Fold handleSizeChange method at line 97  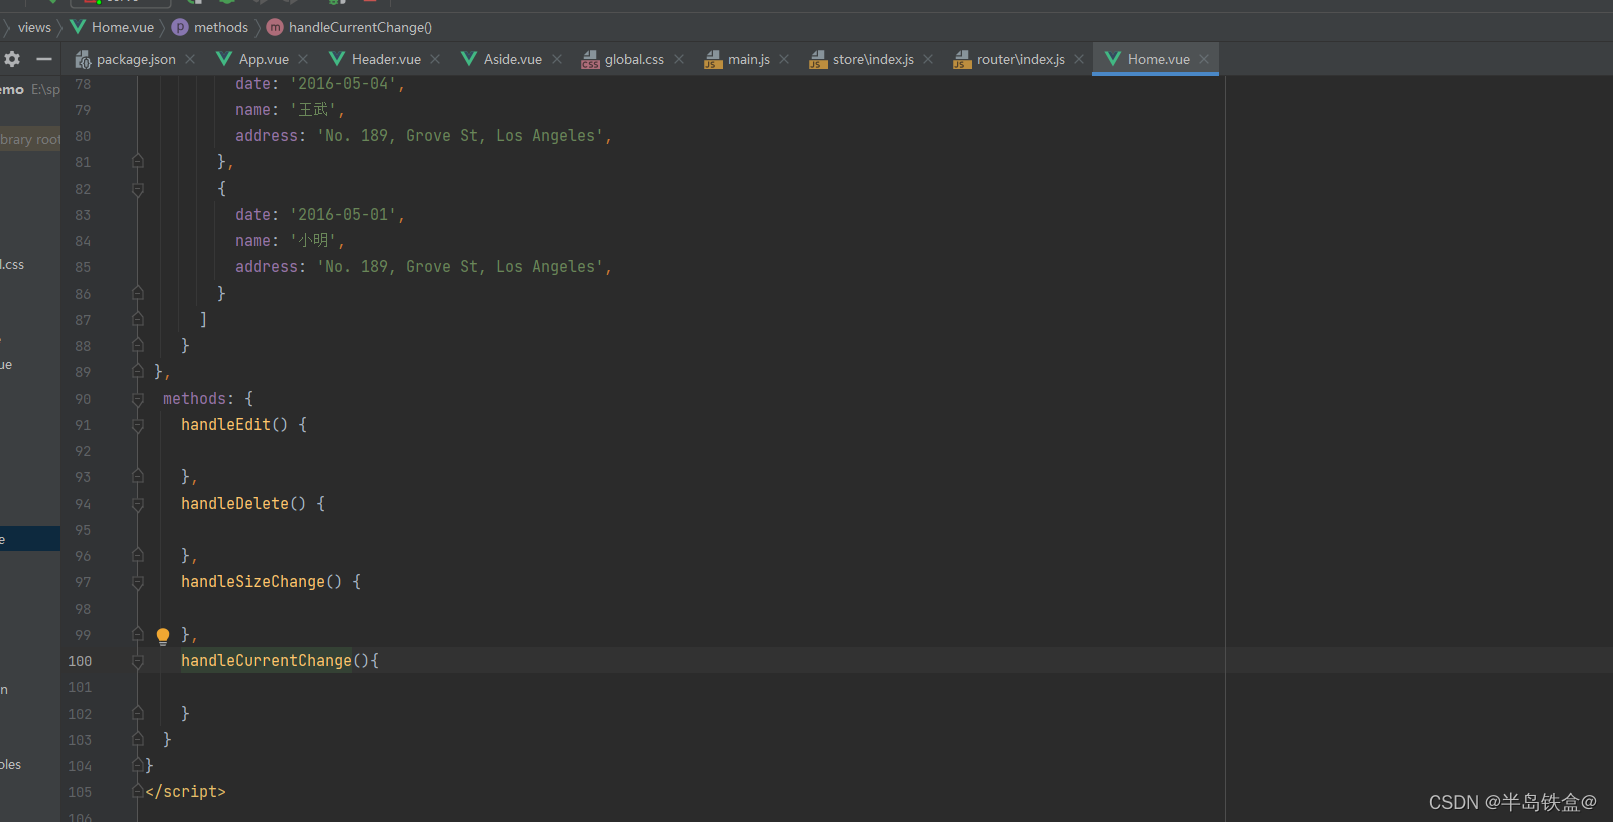138,582
